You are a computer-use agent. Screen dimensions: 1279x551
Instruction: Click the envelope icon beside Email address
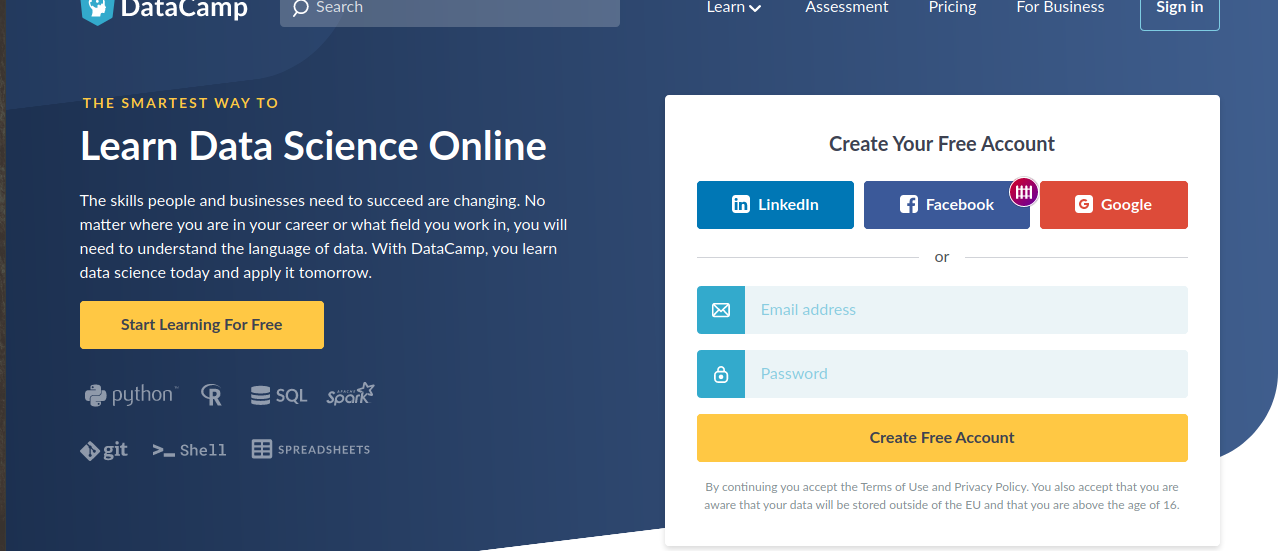click(721, 310)
